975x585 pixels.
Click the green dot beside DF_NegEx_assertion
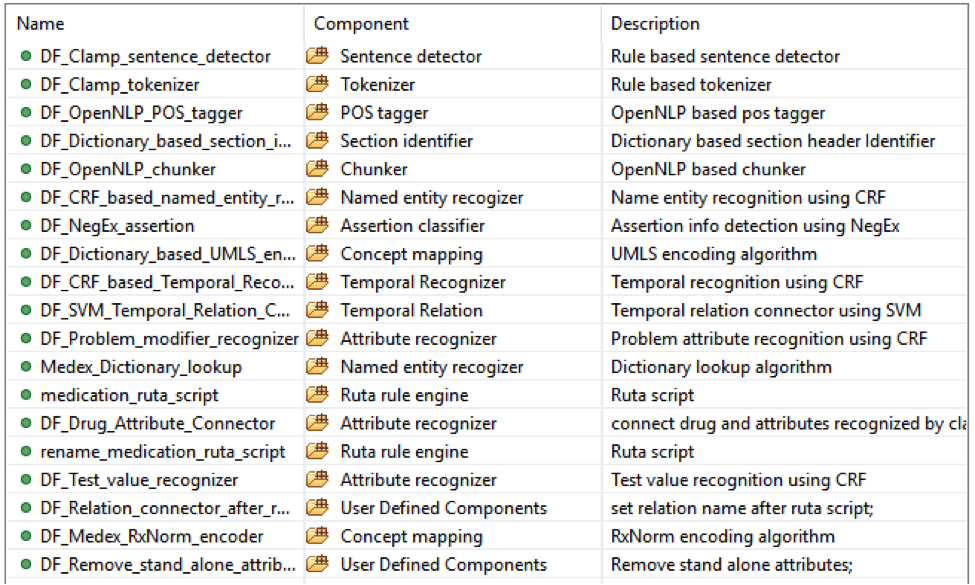(26, 226)
